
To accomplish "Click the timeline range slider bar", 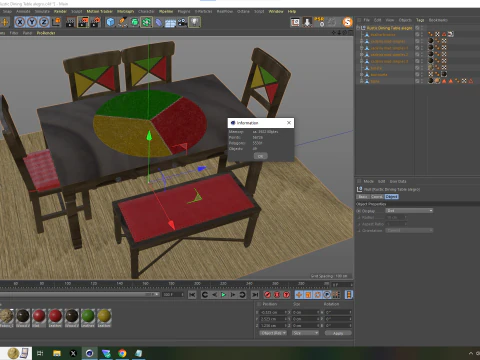I will pos(79,295).
